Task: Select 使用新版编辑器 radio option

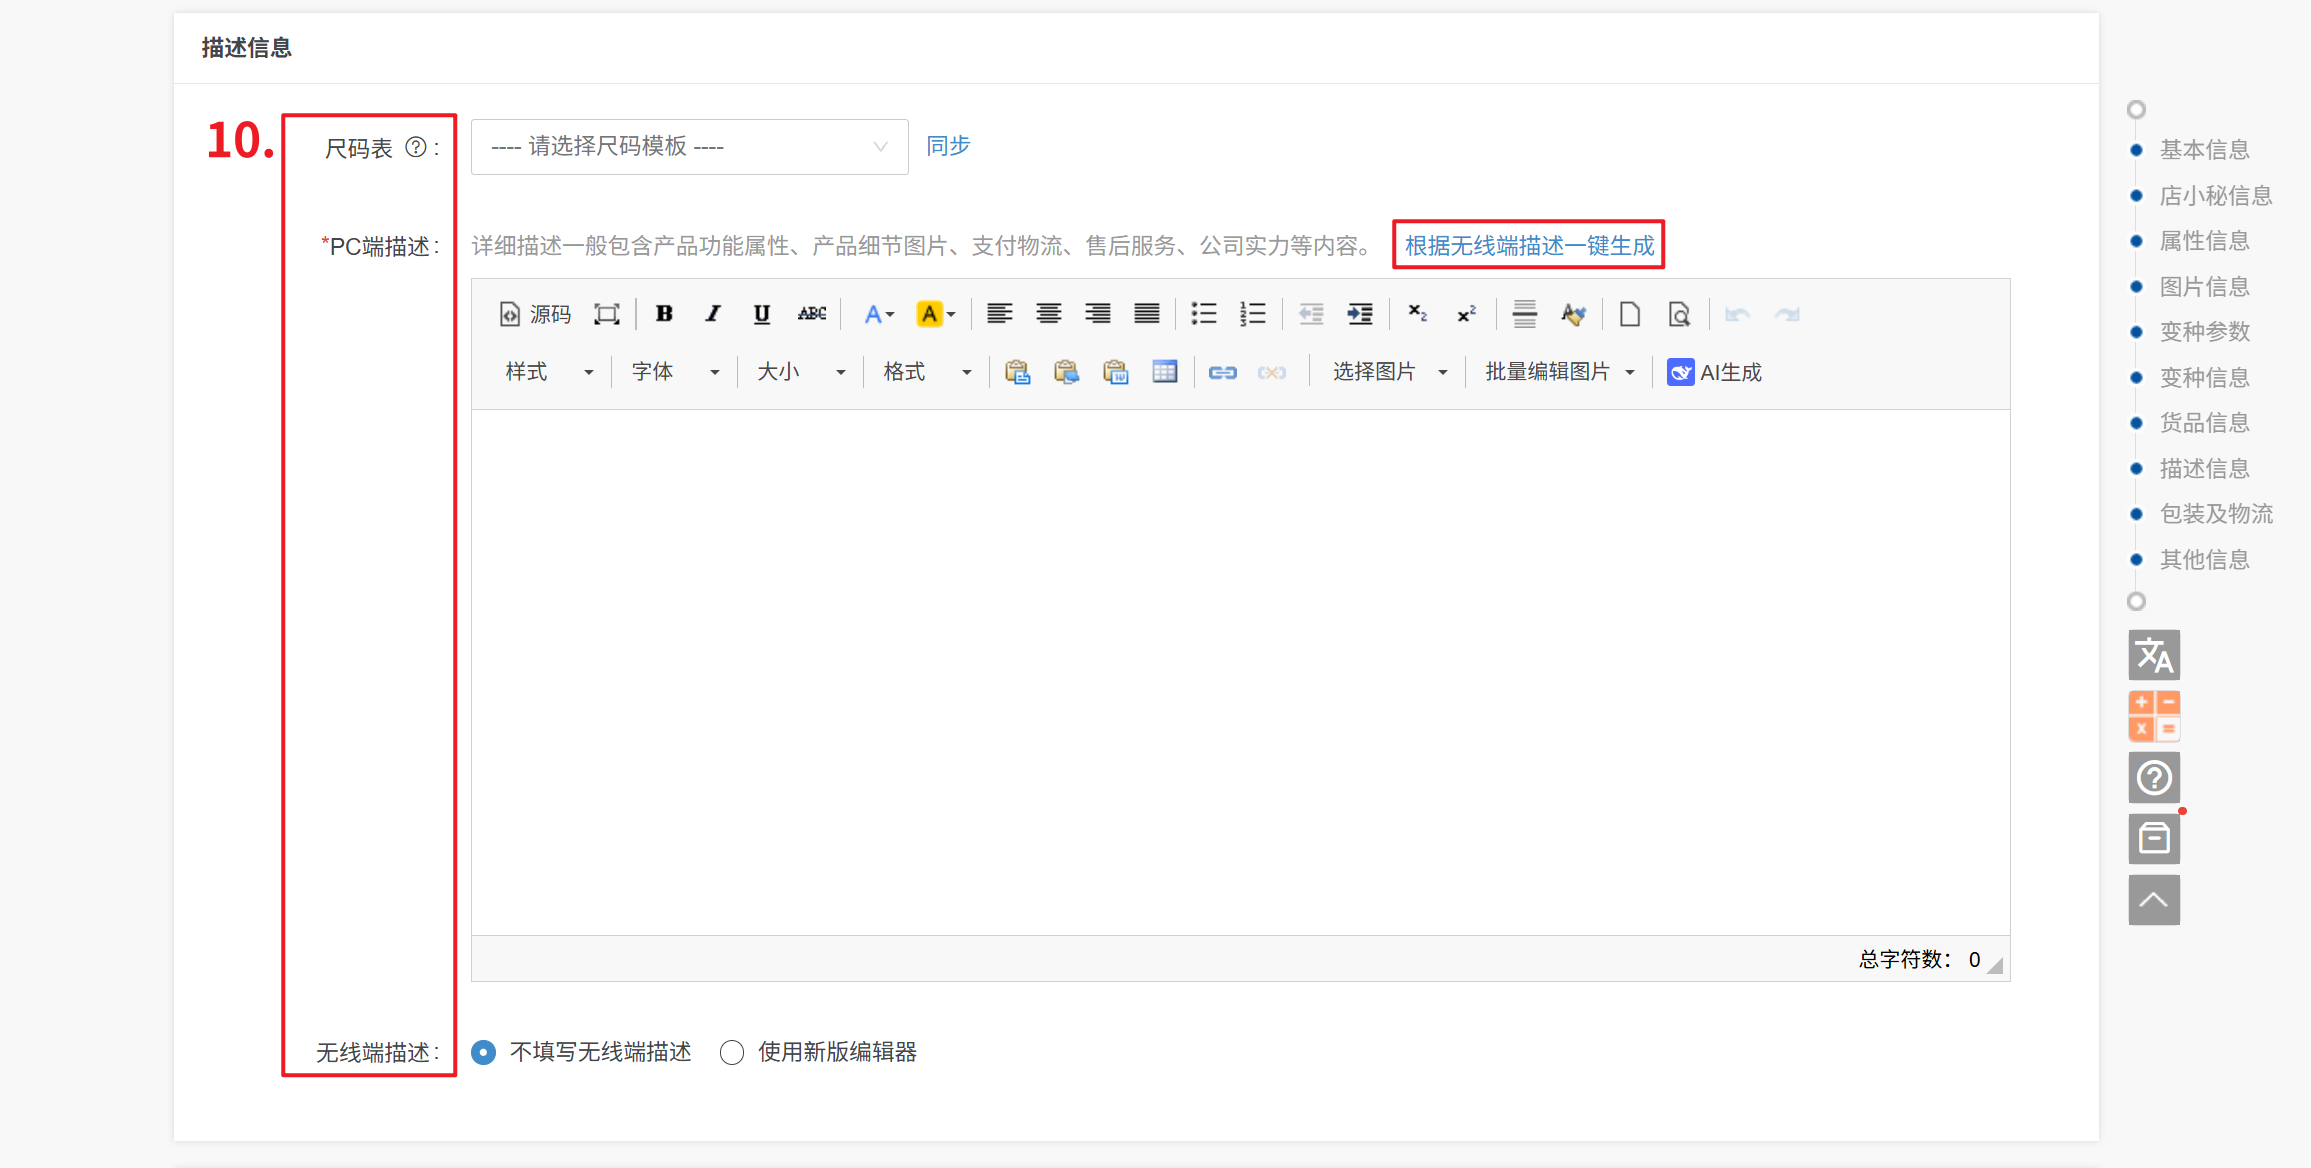Action: click(732, 1052)
